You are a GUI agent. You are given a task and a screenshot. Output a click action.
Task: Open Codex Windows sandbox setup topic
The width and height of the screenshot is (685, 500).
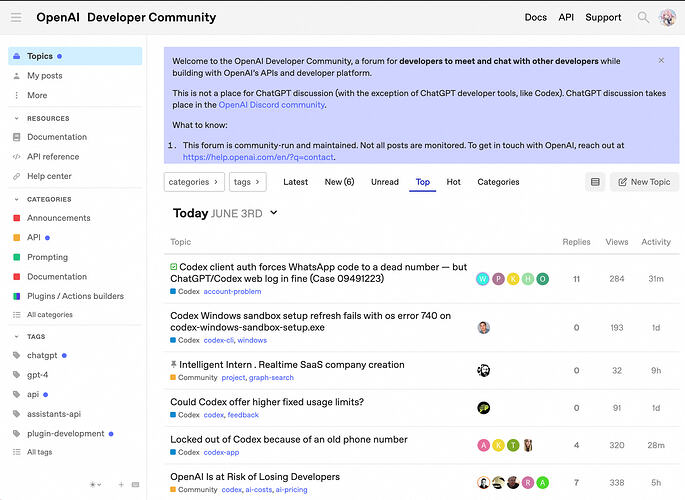pos(310,321)
